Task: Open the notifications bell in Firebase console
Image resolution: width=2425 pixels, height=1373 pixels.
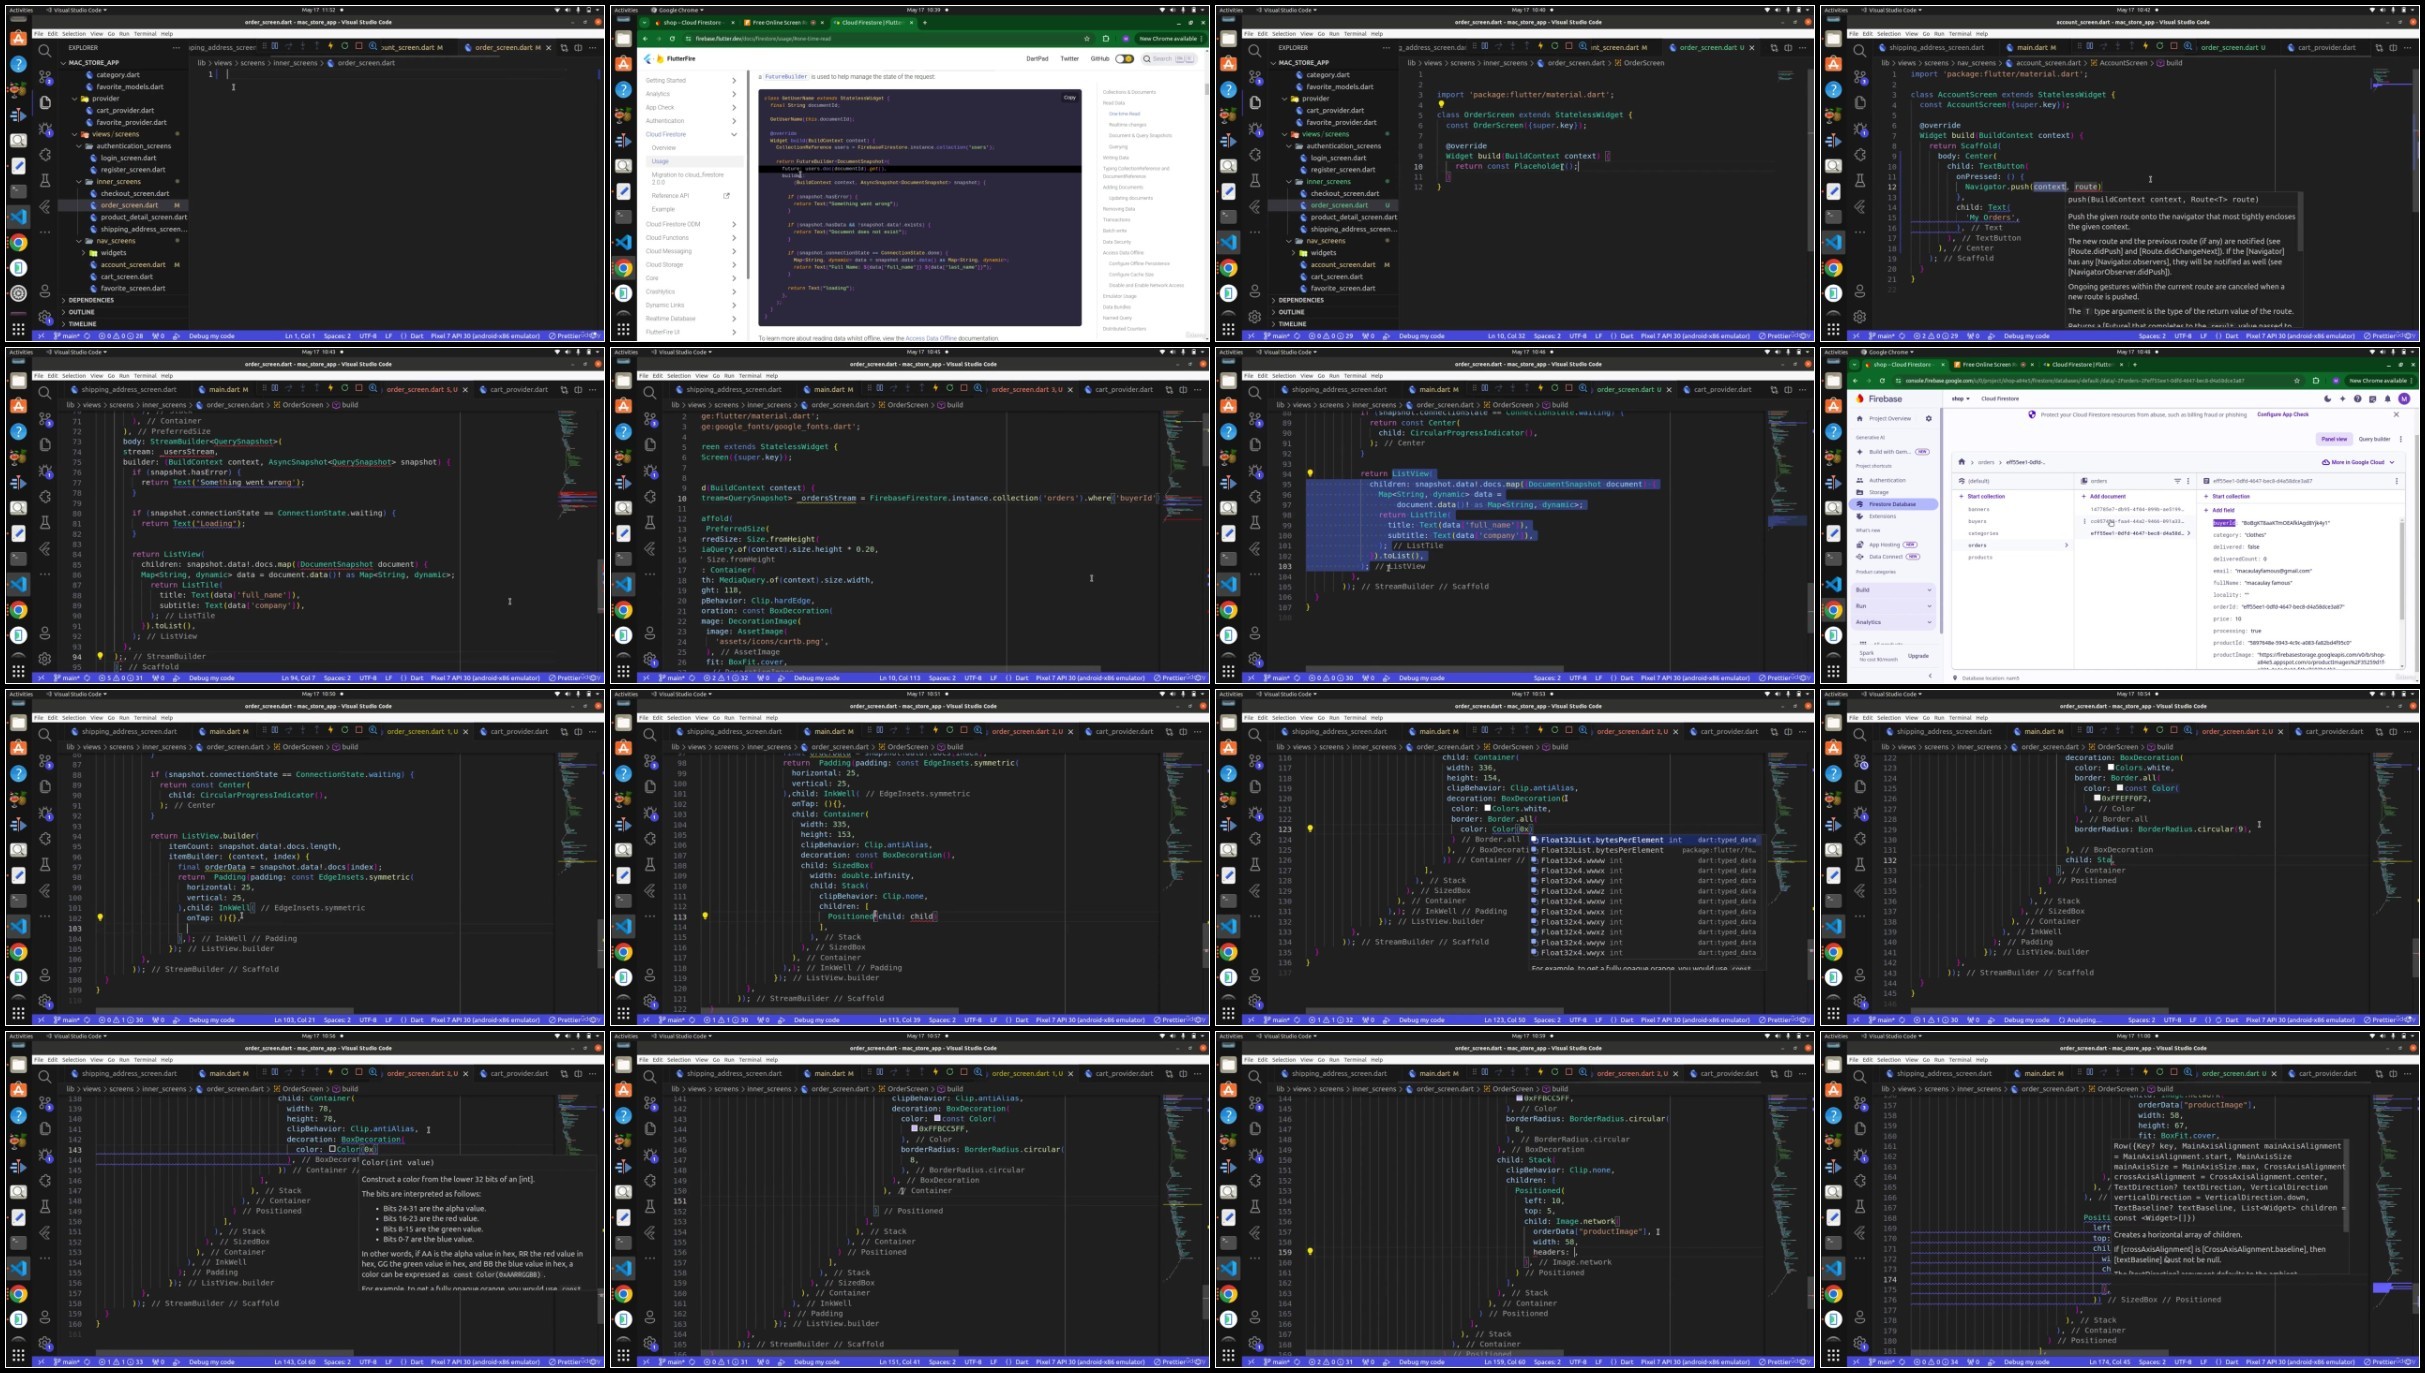Action: 2387,399
